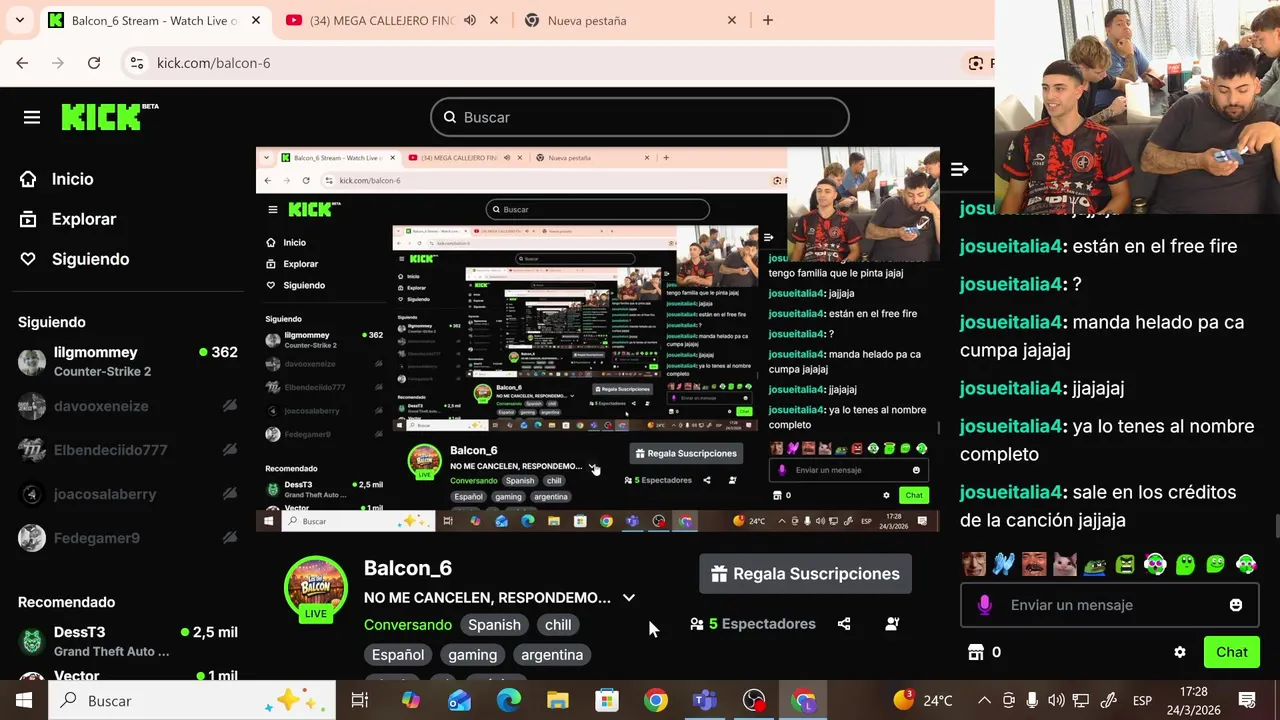Toggle the Kick sidebar hamburger menu
The image size is (1280, 720).
32,118
